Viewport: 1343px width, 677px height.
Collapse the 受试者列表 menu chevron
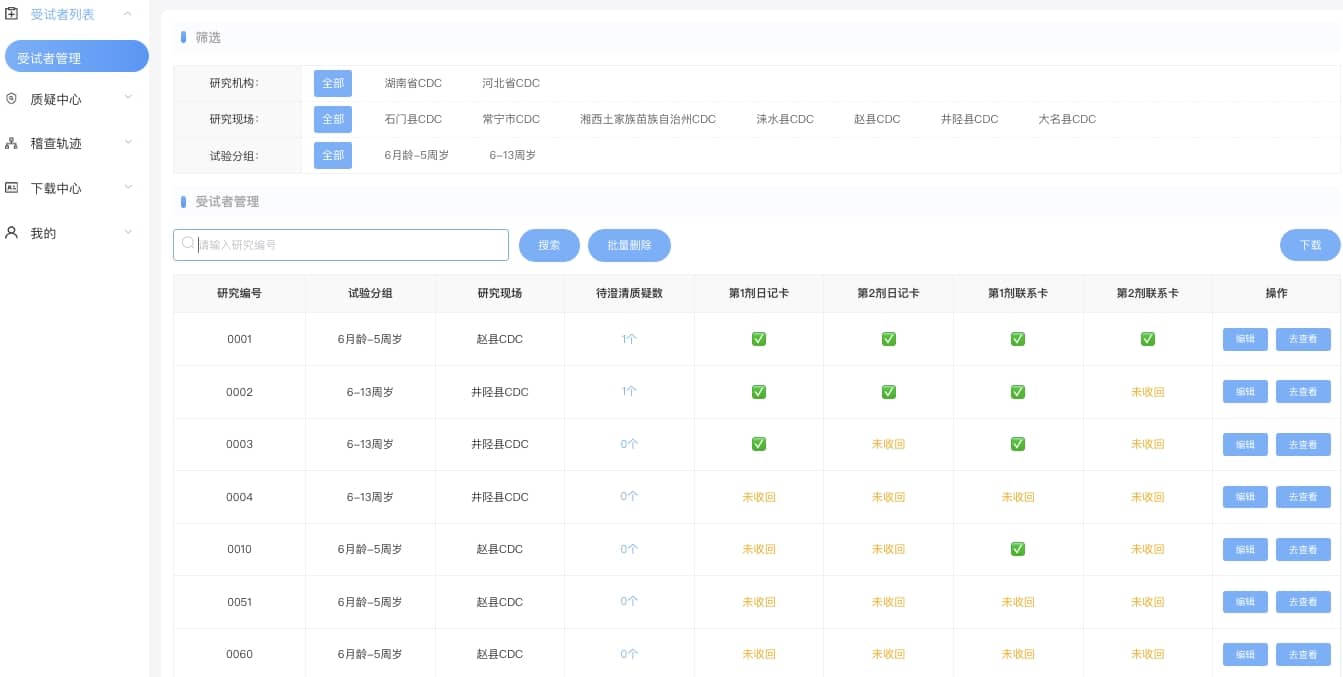pos(128,14)
